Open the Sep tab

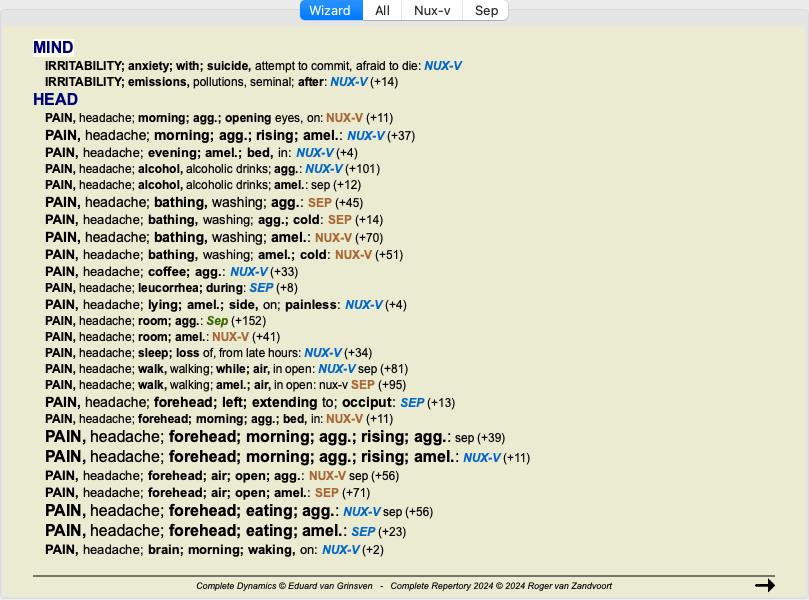[x=486, y=10]
